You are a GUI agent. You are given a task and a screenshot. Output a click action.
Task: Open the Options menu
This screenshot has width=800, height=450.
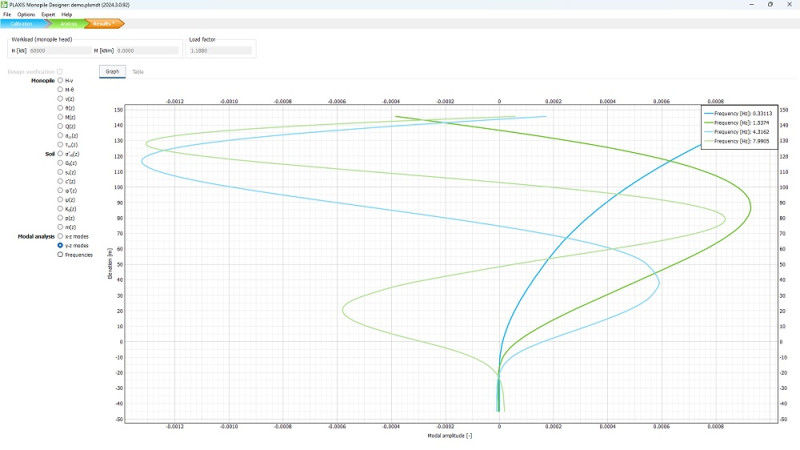coord(26,15)
